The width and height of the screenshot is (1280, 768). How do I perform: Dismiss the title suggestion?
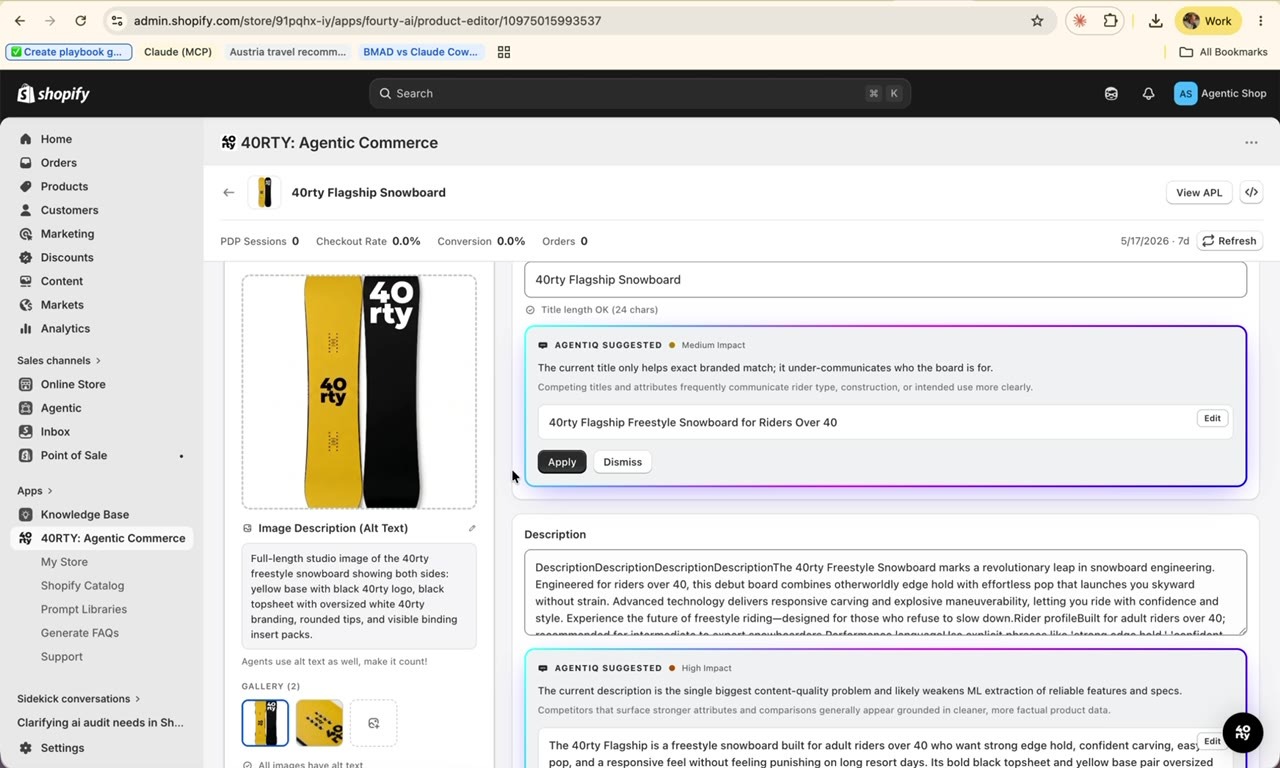[623, 462]
